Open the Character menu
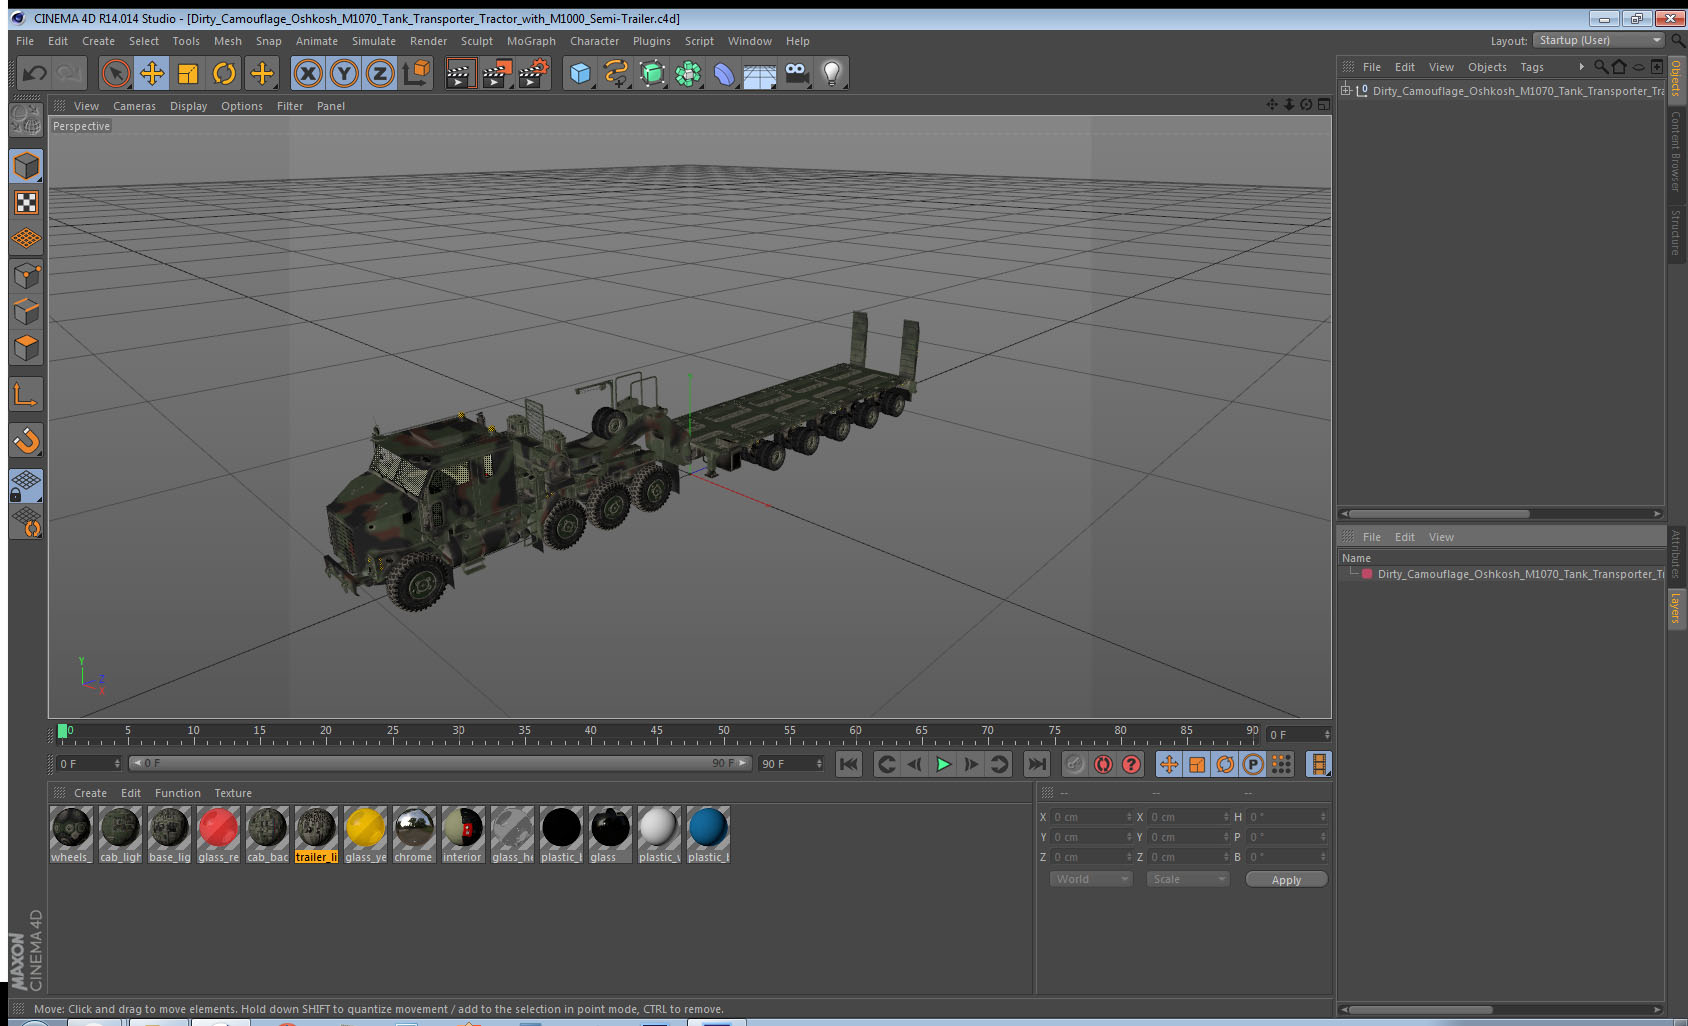Viewport: 1688px width, 1026px height. click(594, 41)
